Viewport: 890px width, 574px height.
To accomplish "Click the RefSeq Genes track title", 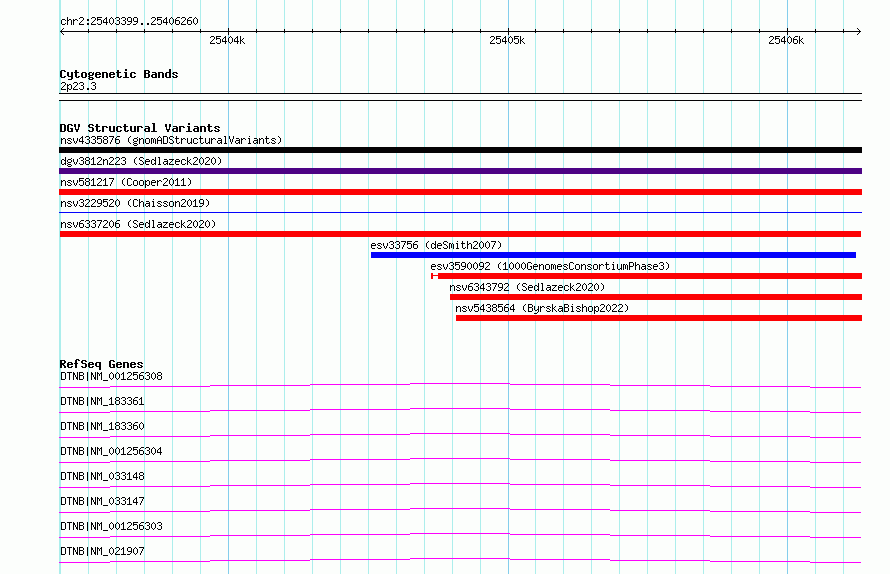I will pos(101,364).
